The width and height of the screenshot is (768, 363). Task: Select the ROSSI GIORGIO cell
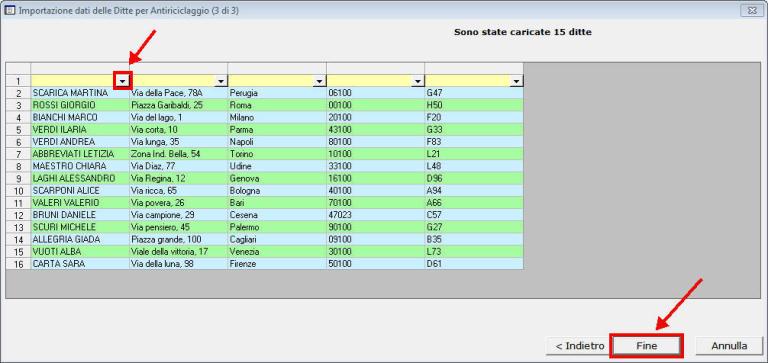point(80,105)
